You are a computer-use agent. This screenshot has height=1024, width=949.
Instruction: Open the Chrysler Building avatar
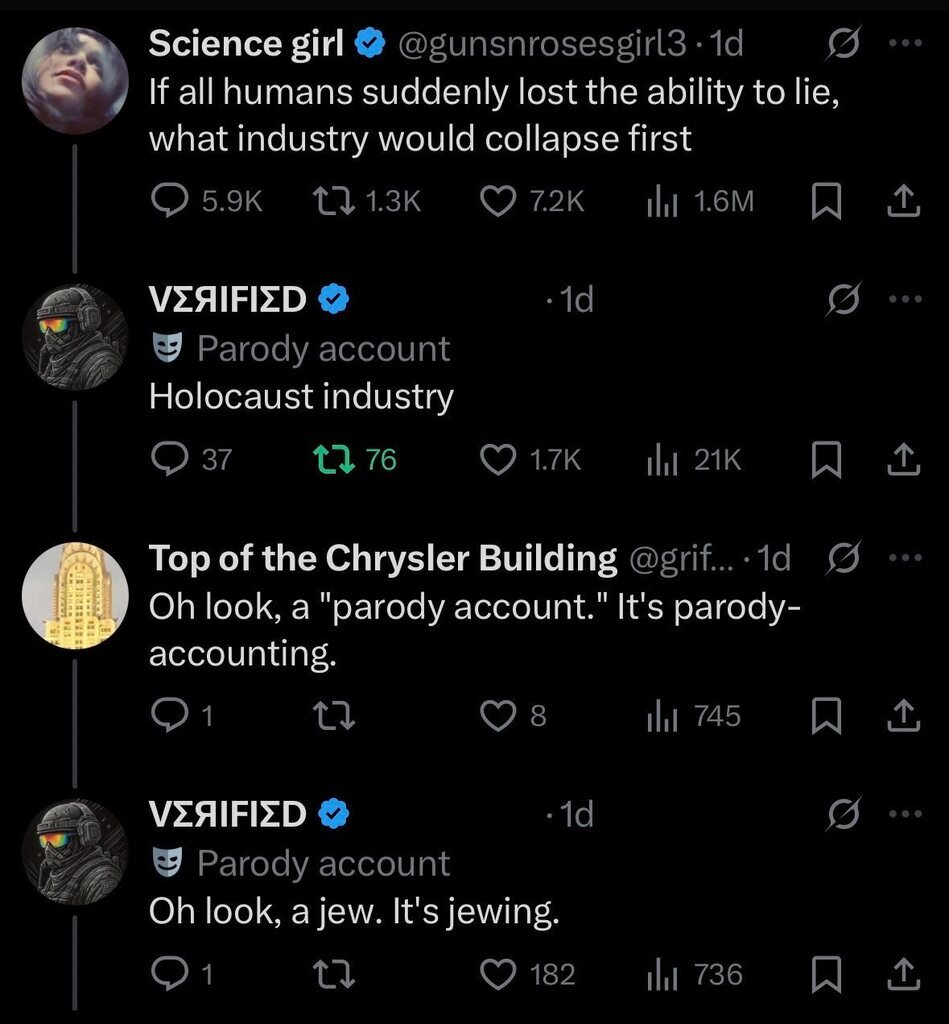75,595
